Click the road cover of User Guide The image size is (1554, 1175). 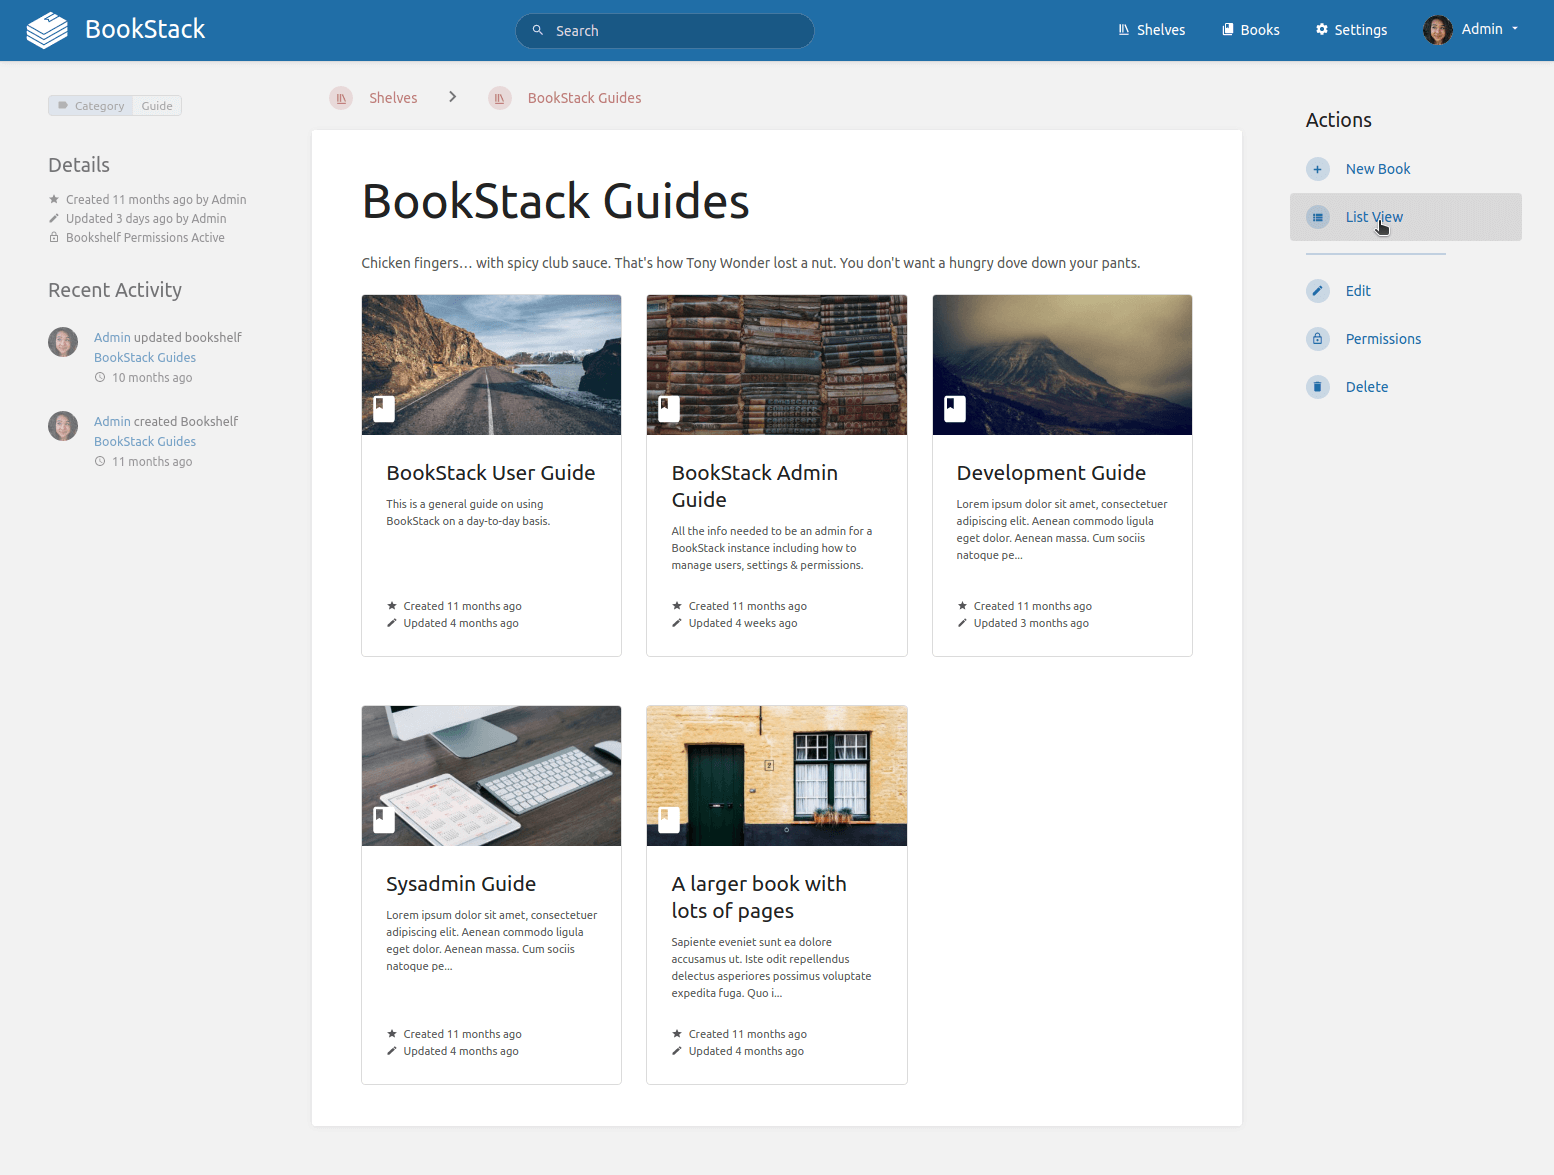[x=491, y=365]
